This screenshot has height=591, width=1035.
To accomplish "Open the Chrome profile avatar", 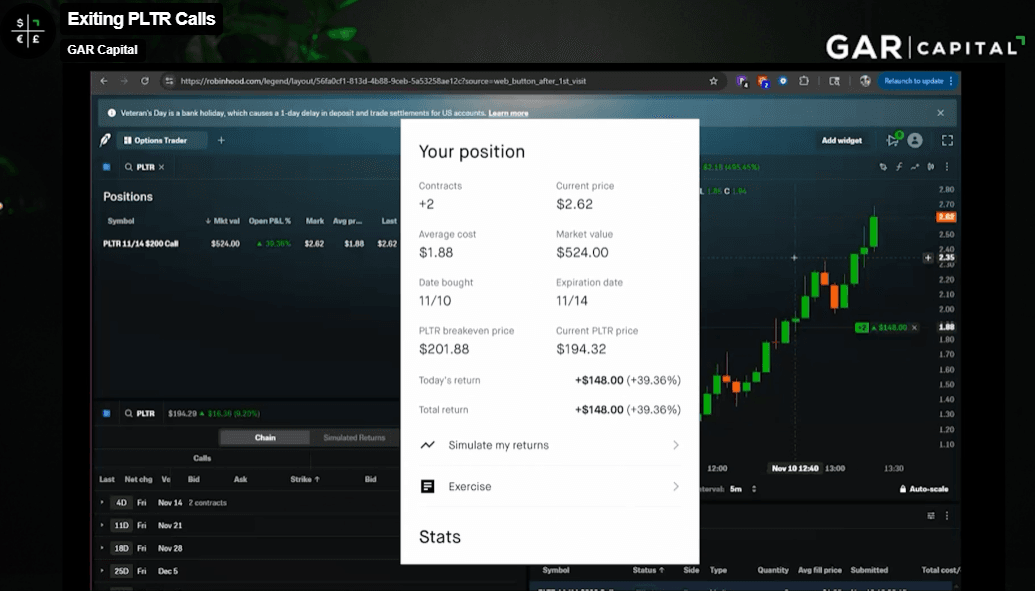I will pos(865,81).
